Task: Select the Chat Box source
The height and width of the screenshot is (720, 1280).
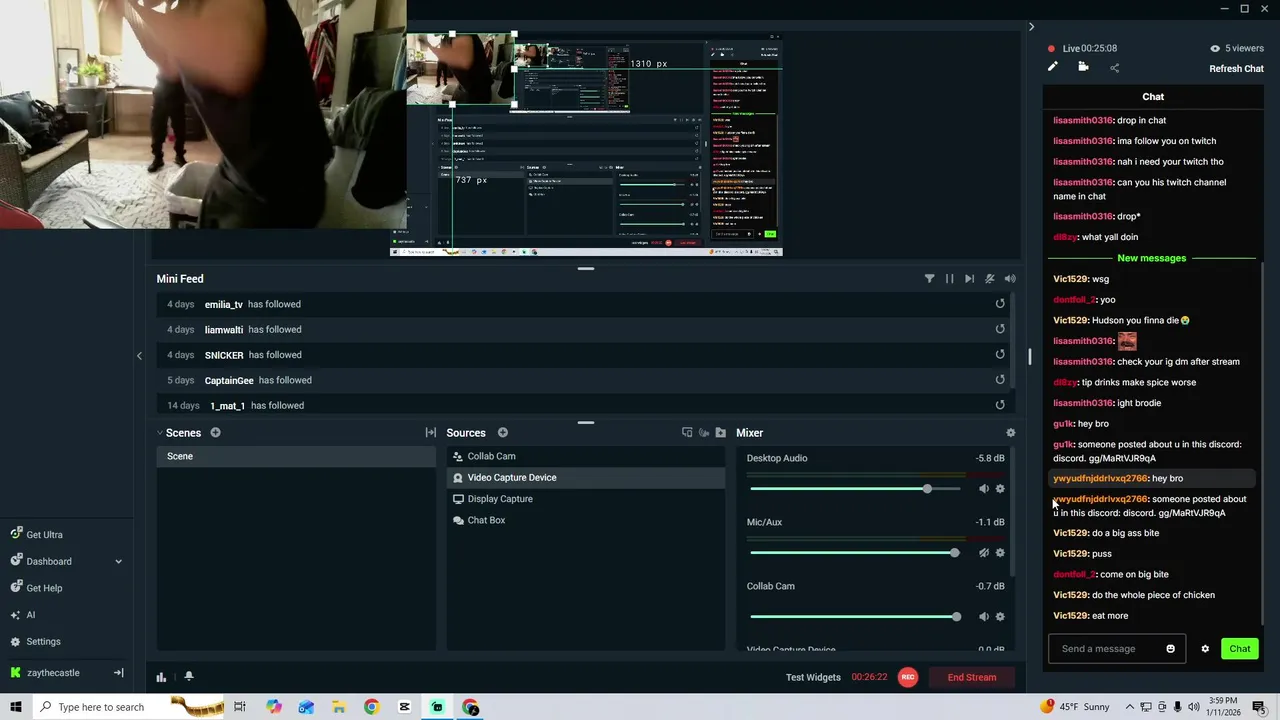Action: pos(585,520)
